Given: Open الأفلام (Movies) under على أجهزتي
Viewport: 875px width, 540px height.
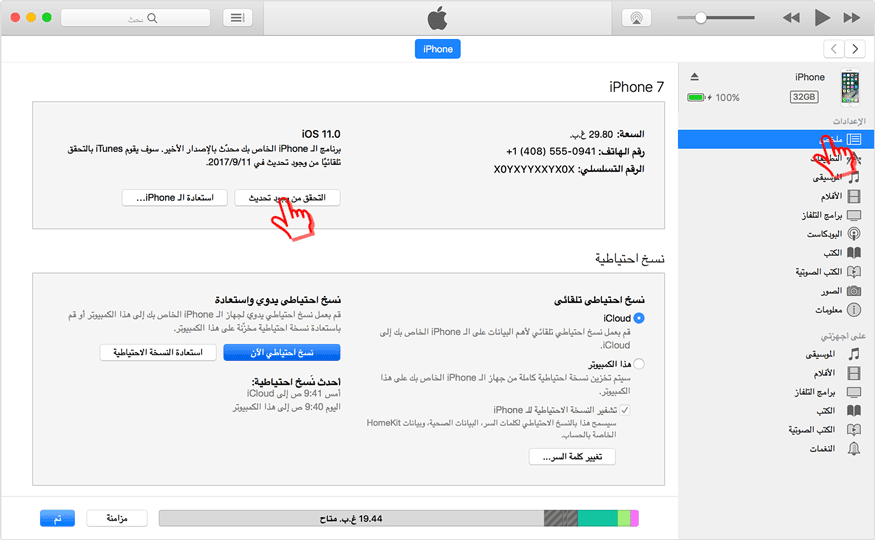Looking at the screenshot, I should pos(837,373).
